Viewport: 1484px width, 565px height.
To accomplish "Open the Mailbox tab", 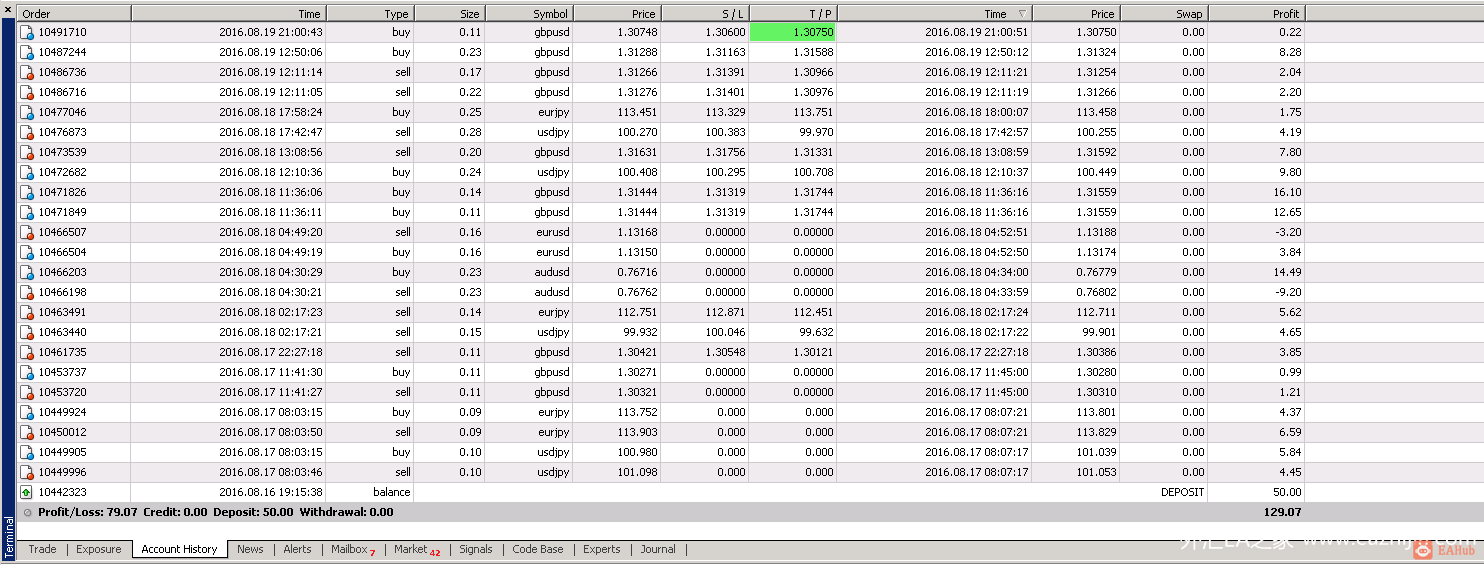I will [x=353, y=549].
